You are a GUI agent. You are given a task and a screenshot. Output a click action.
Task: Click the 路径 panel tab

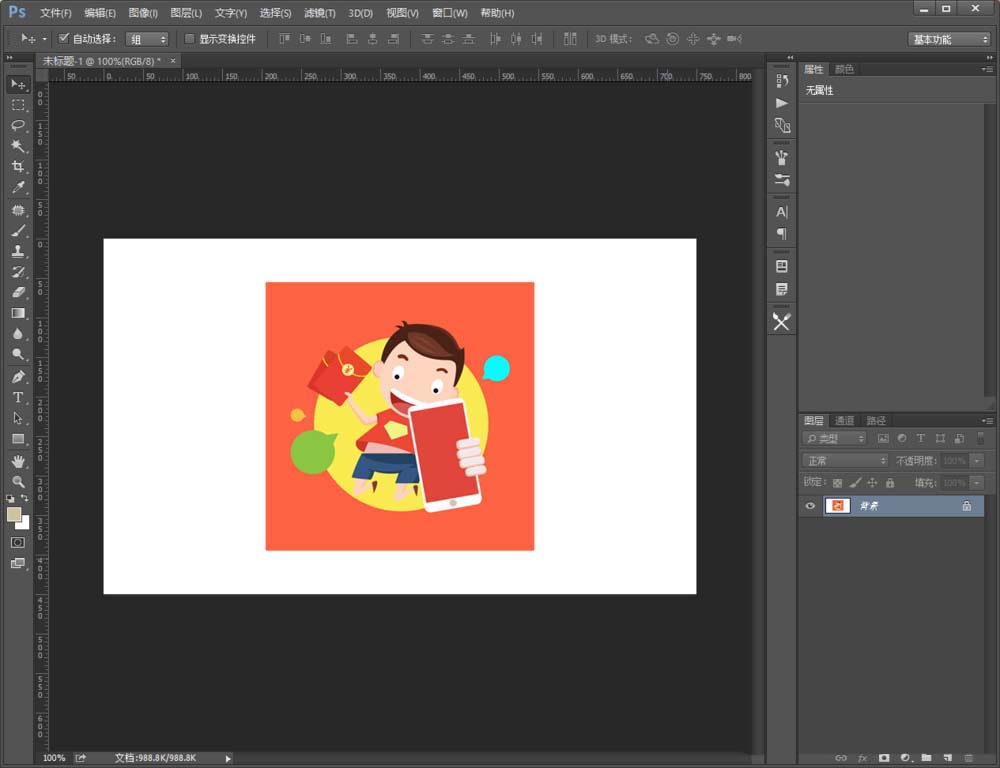pos(876,421)
